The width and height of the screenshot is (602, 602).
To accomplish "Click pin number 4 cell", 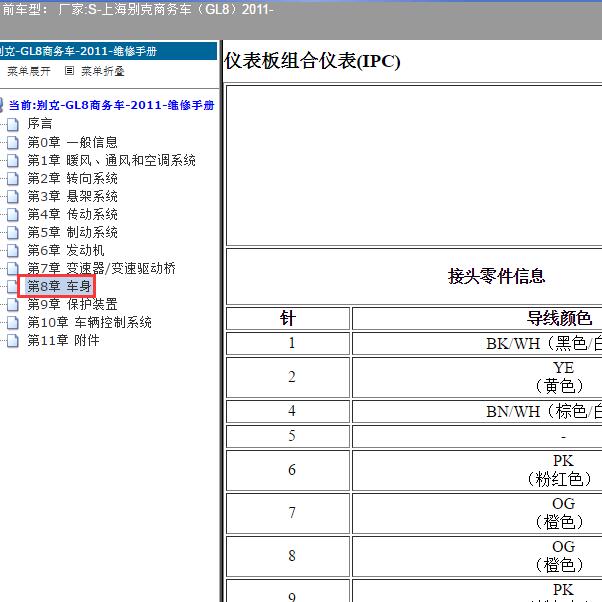I will click(288, 411).
